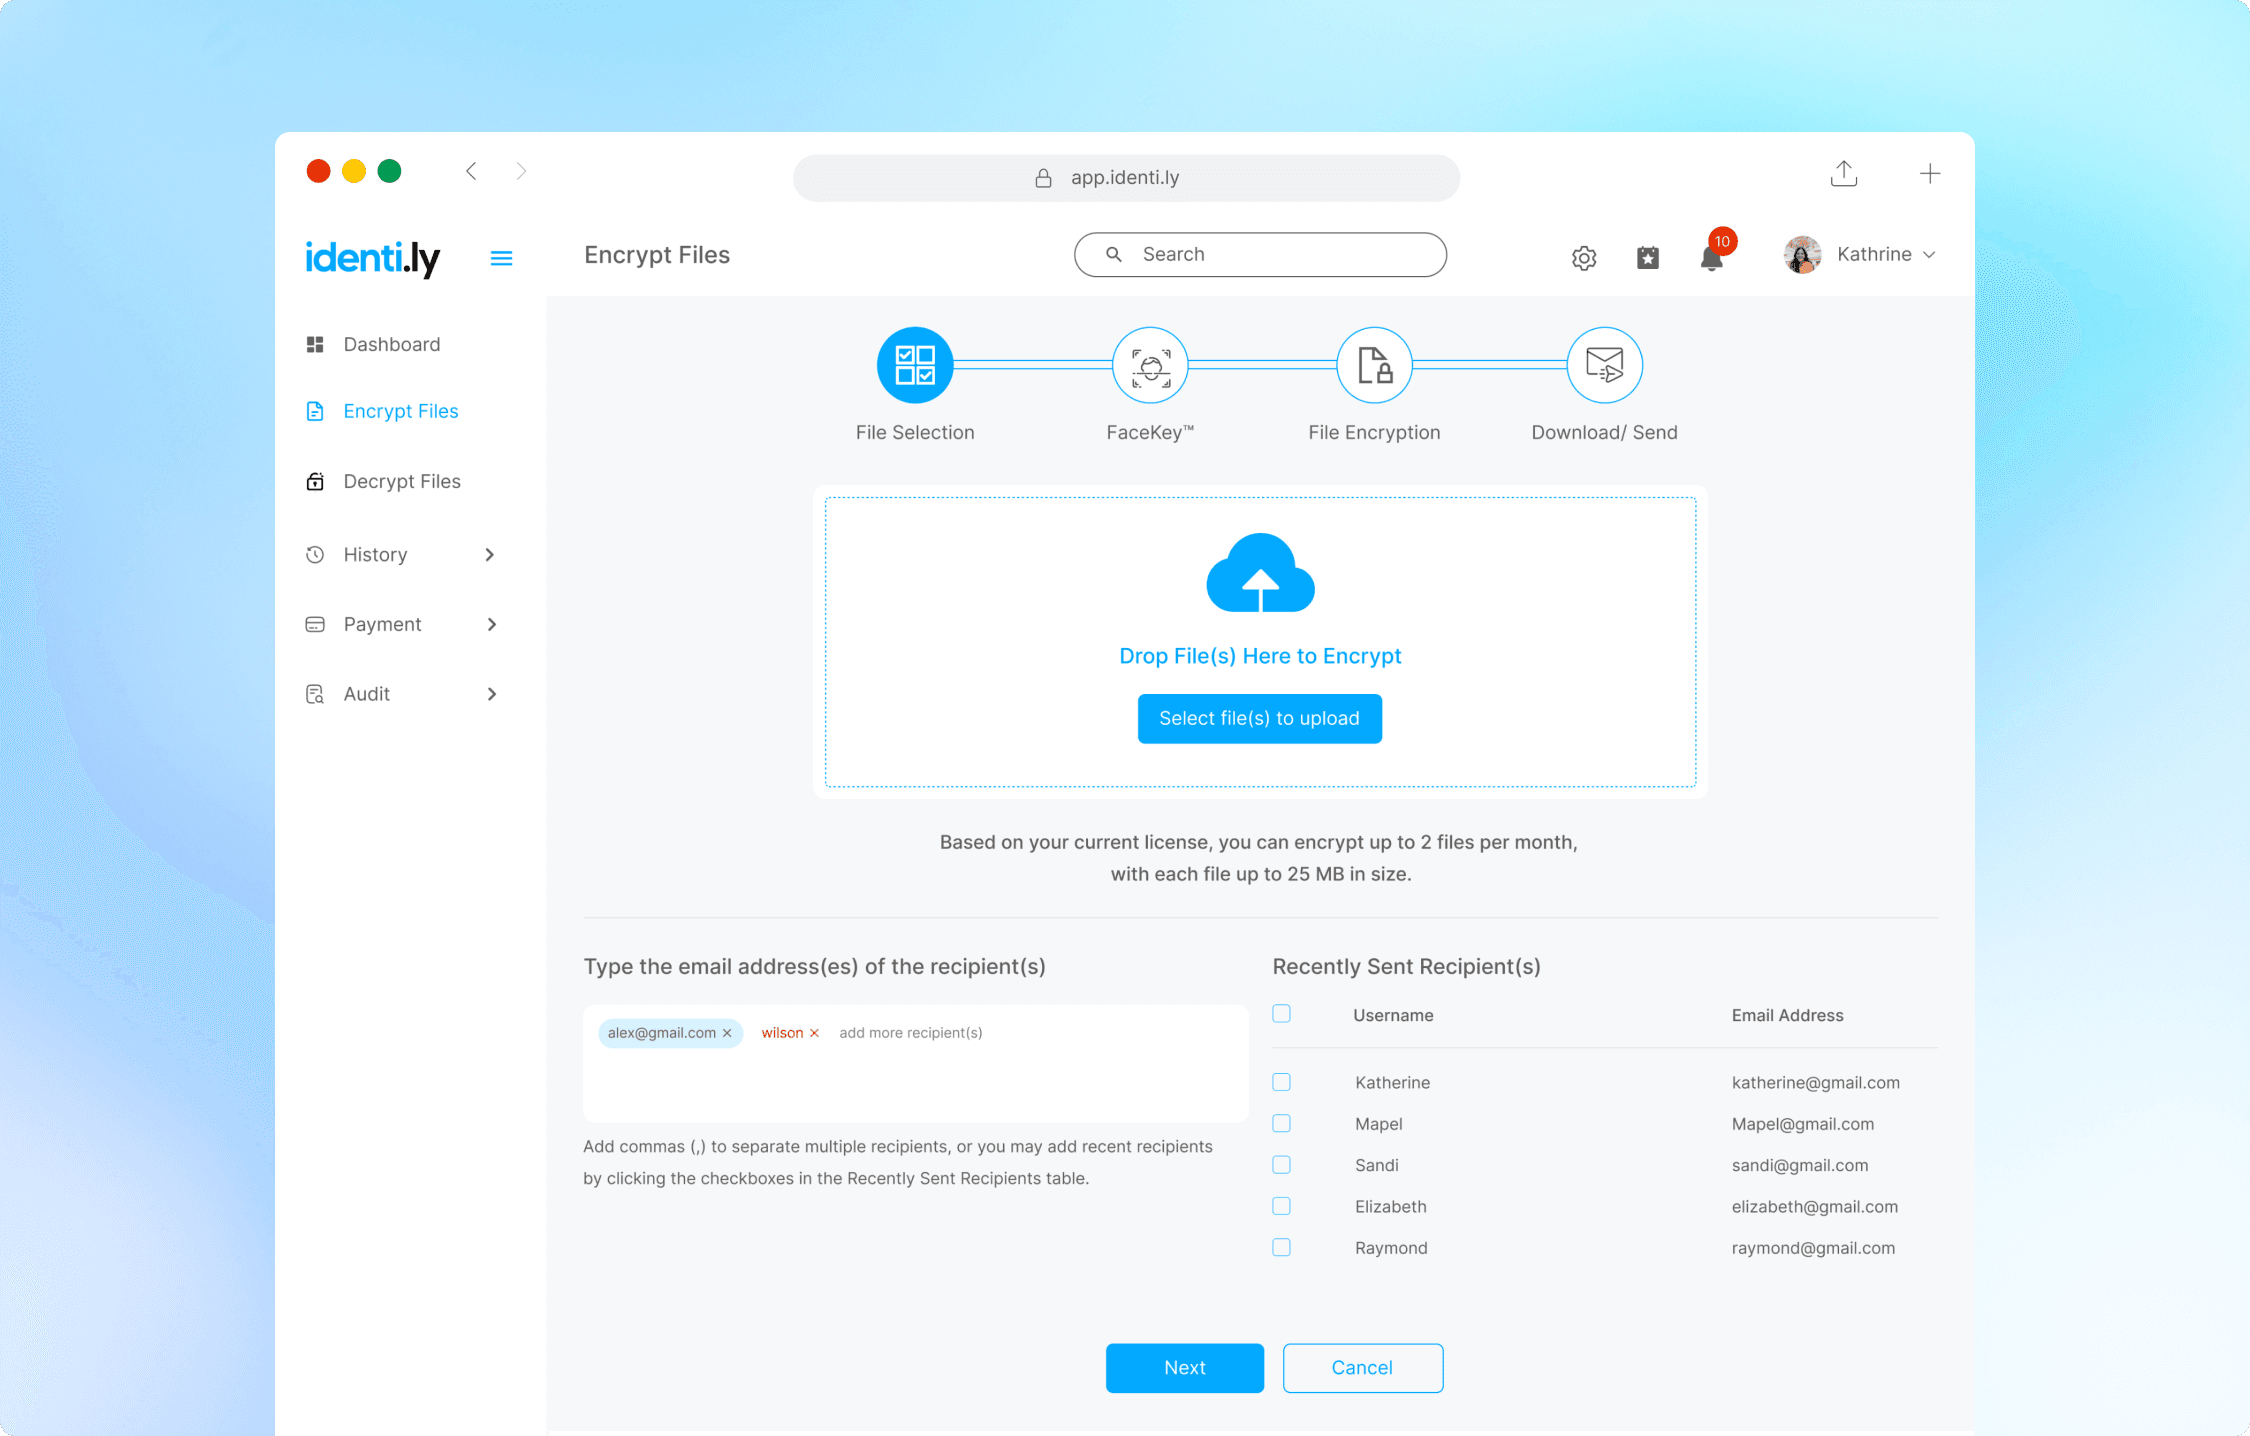Viewport: 2250px width, 1436px height.
Task: Toggle the select-all recipients checkbox
Action: [x=1281, y=1014]
